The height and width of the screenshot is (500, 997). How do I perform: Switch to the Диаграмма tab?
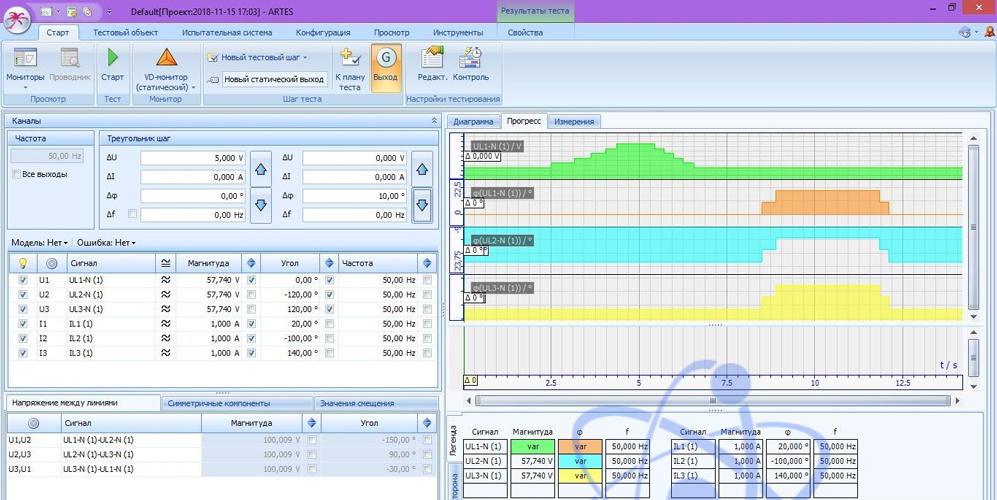pyautogui.click(x=474, y=122)
